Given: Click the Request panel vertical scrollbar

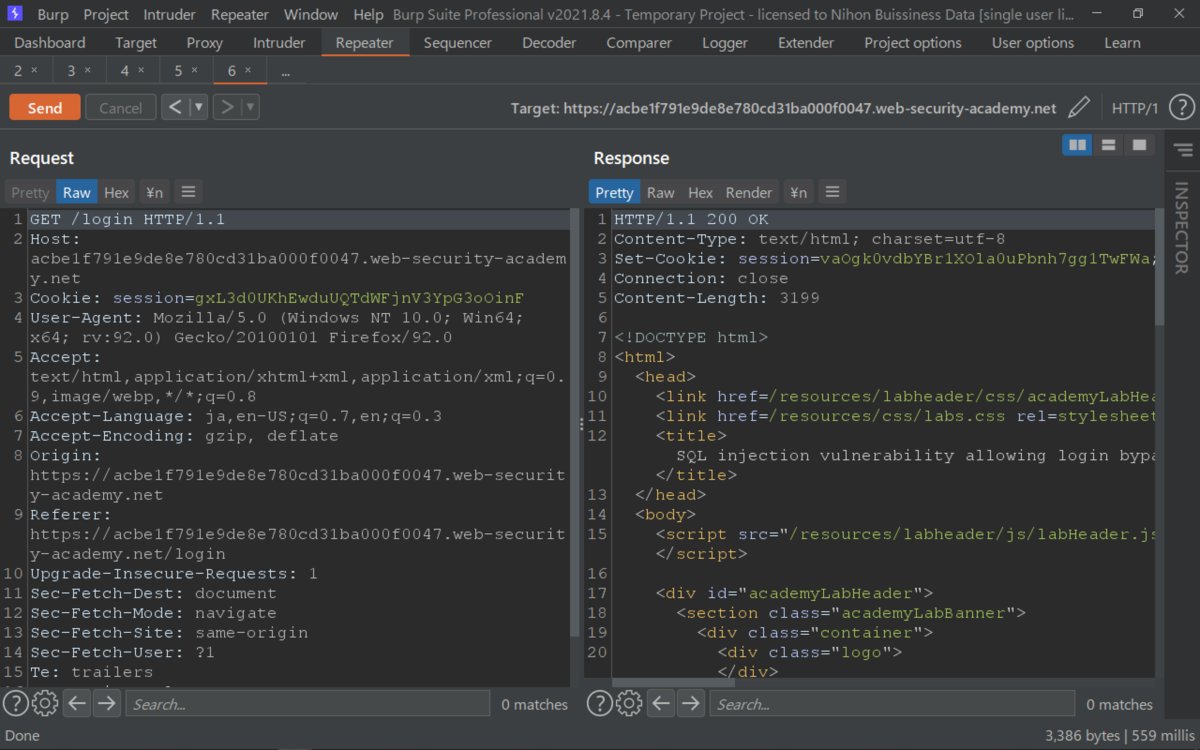Looking at the screenshot, I should tap(575, 424).
